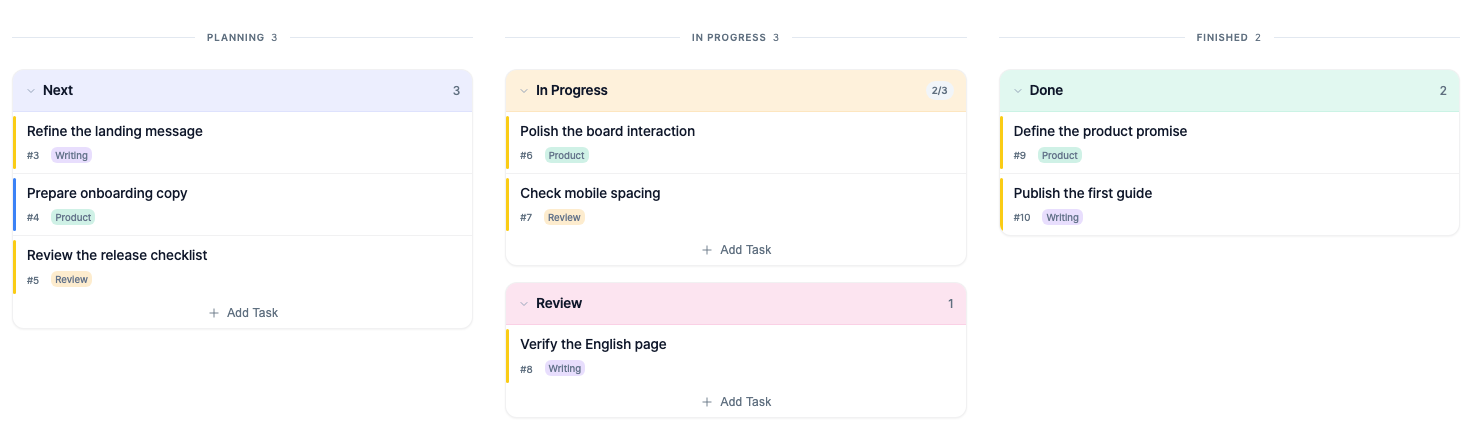Viewport: 1472px width, 430px height.
Task: Open the Review the release checklist card
Action: [x=243, y=266]
